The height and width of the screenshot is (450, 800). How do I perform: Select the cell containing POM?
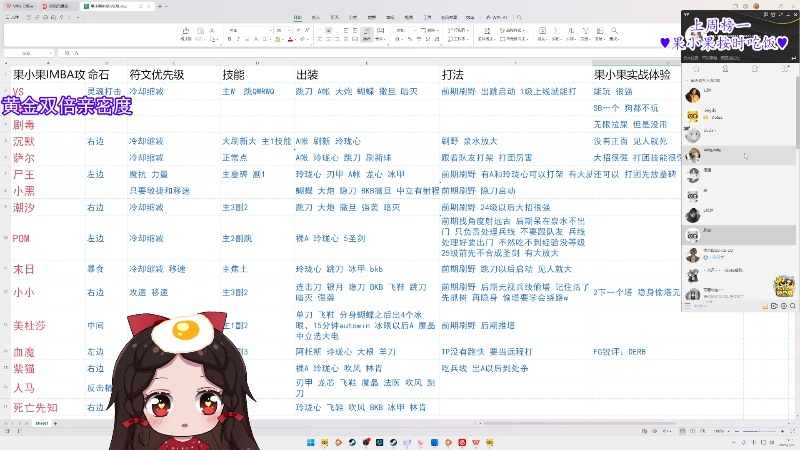(48, 238)
